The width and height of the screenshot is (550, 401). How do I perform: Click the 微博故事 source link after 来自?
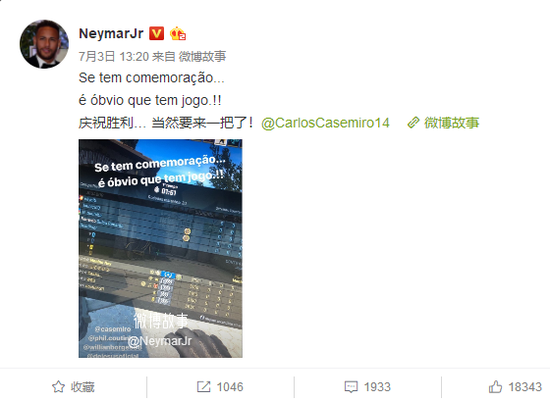pos(202,56)
